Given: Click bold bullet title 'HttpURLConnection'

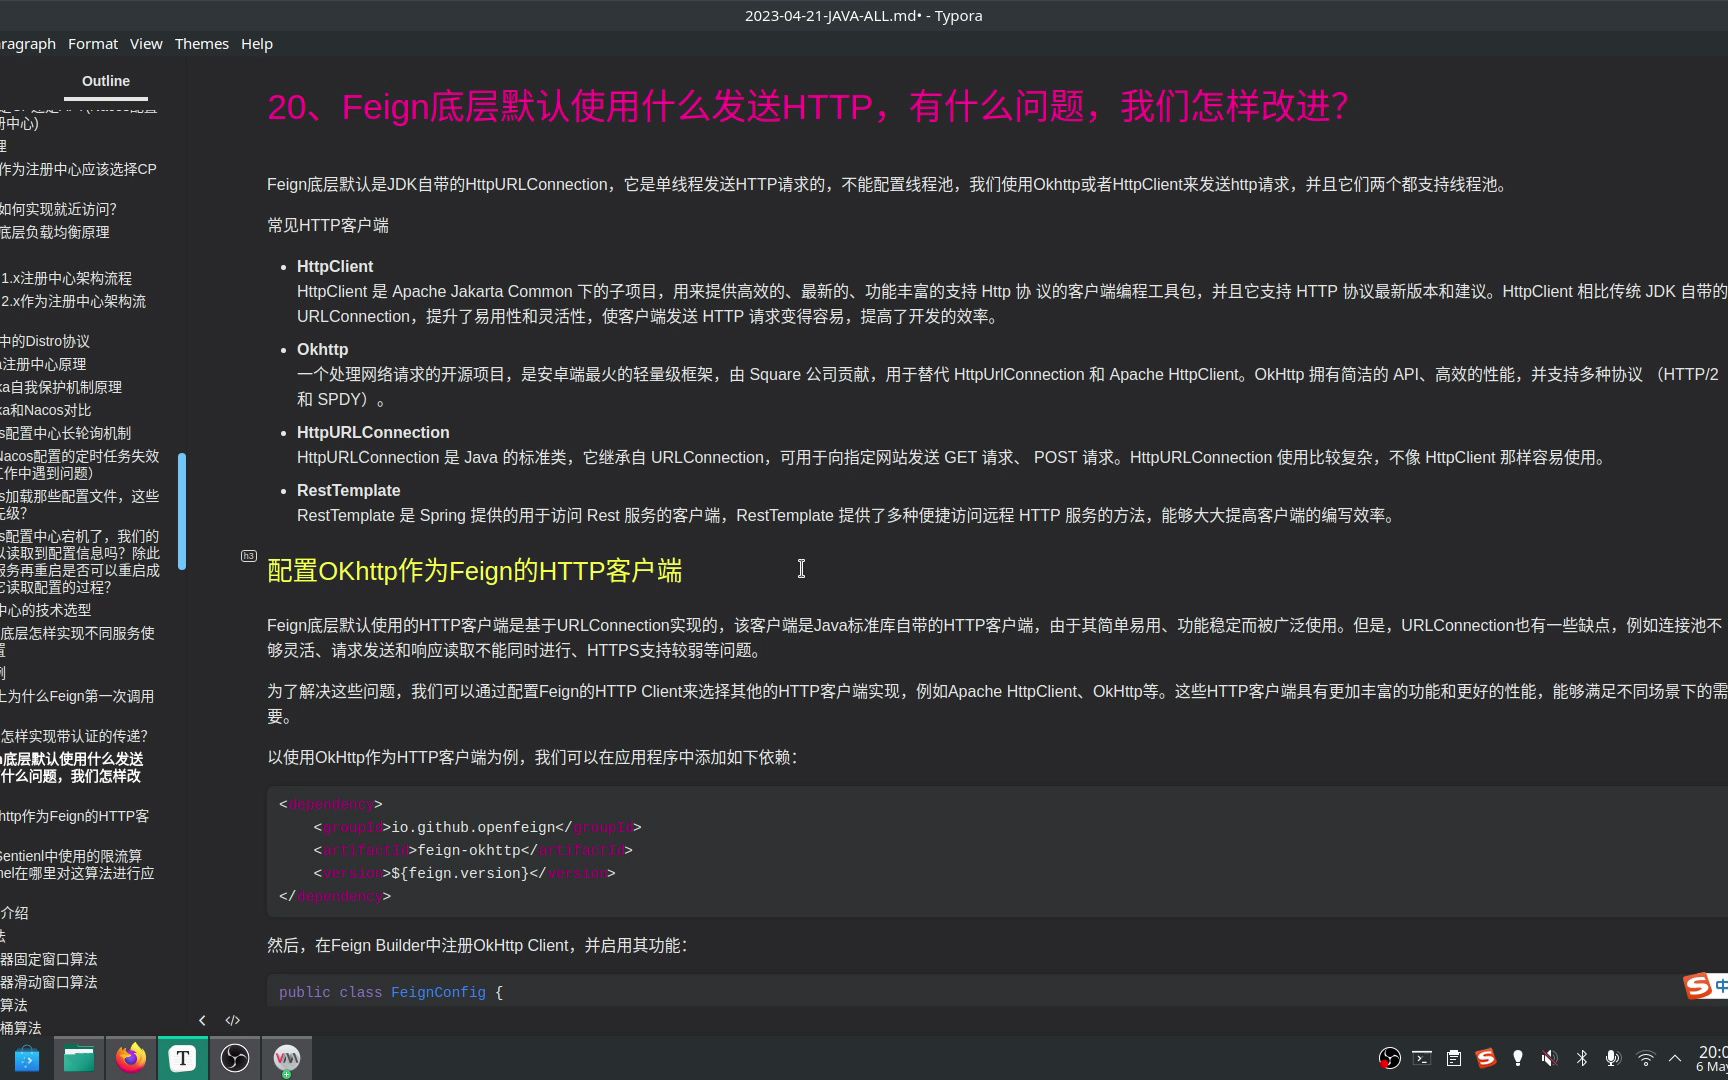Looking at the screenshot, I should pyautogui.click(x=373, y=433).
